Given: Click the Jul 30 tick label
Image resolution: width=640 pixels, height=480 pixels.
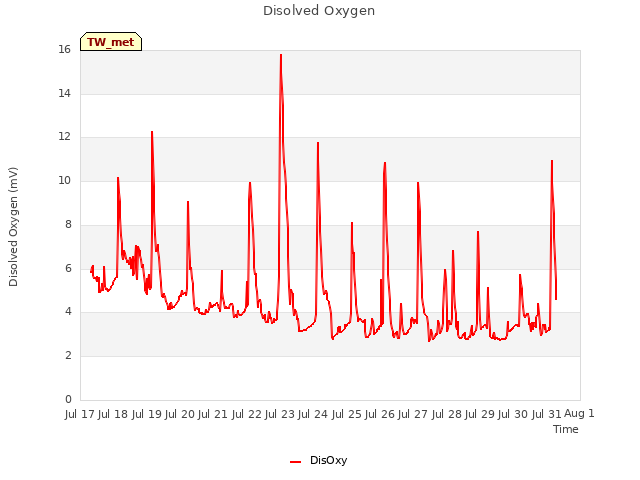Looking at the screenshot, I should click(513, 414).
